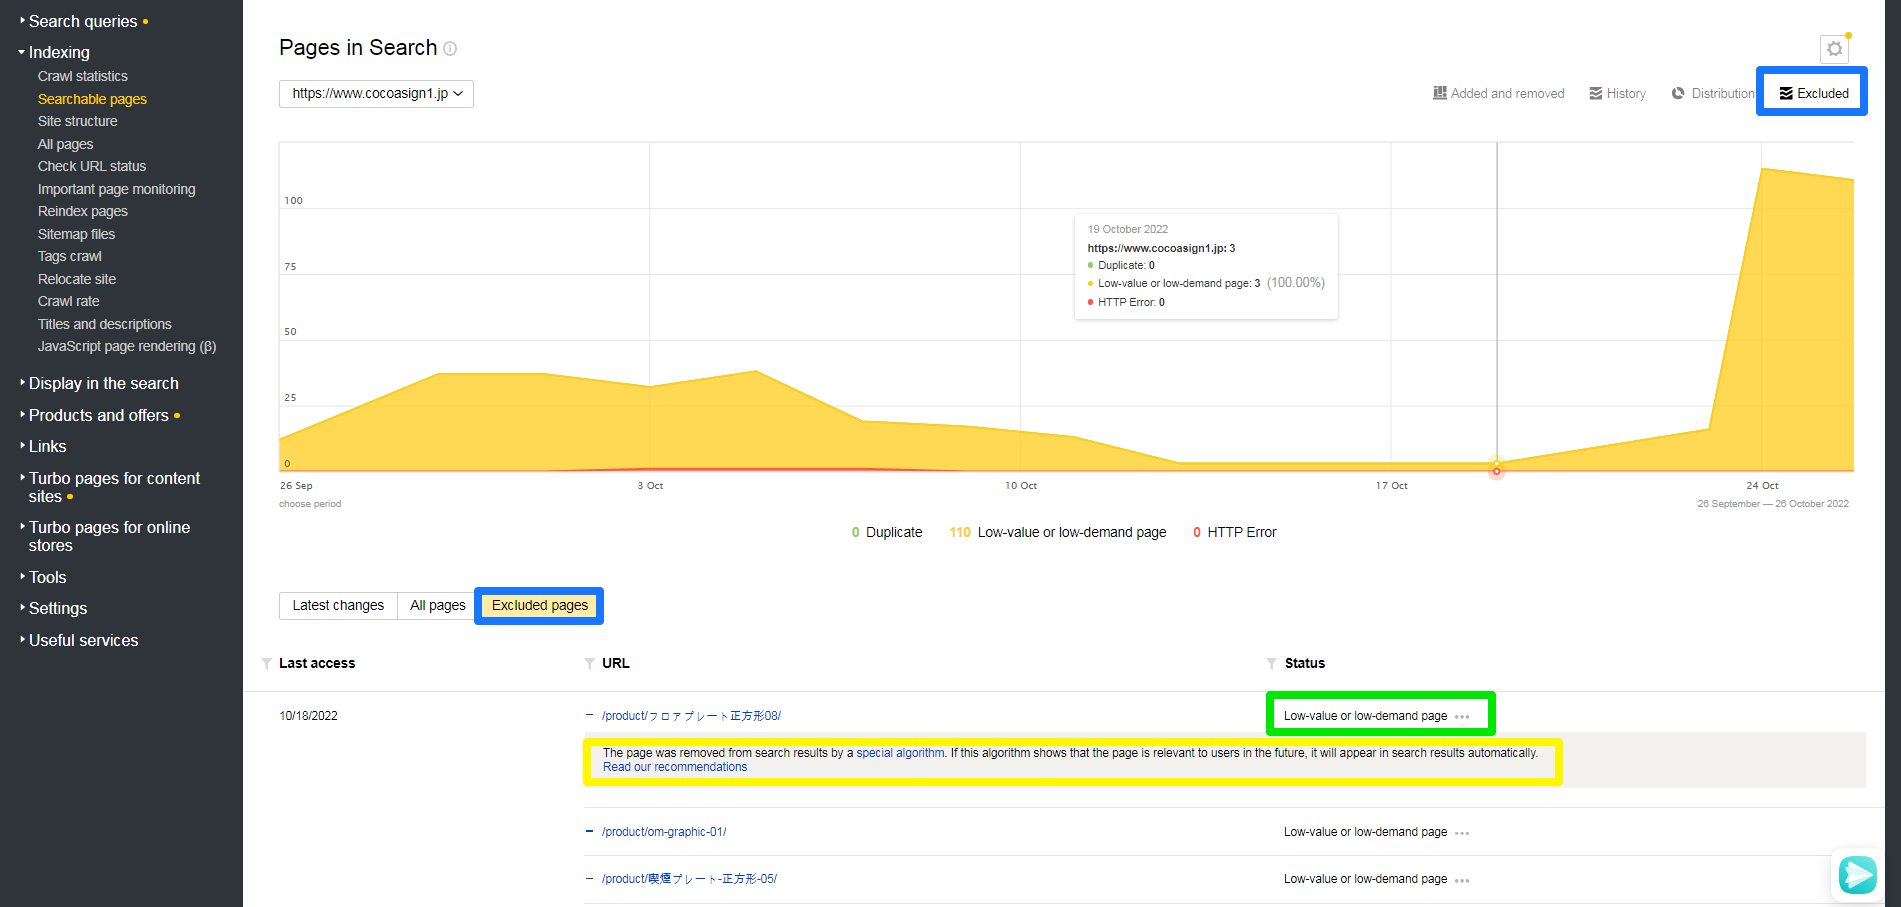Open the chart settings gear icon
The image size is (1901, 907).
pos(1834,48)
